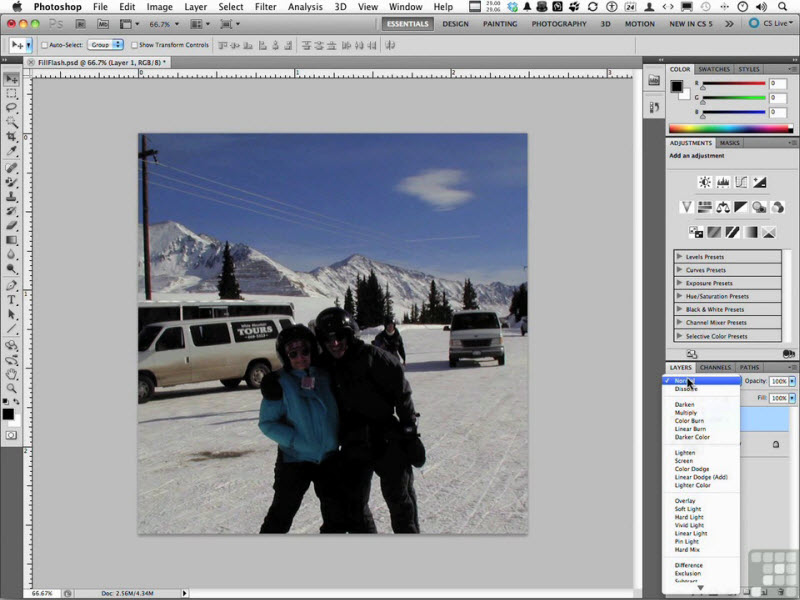Image resolution: width=800 pixels, height=600 pixels.
Task: Open Spotlight search in menu bar
Action: click(783, 7)
